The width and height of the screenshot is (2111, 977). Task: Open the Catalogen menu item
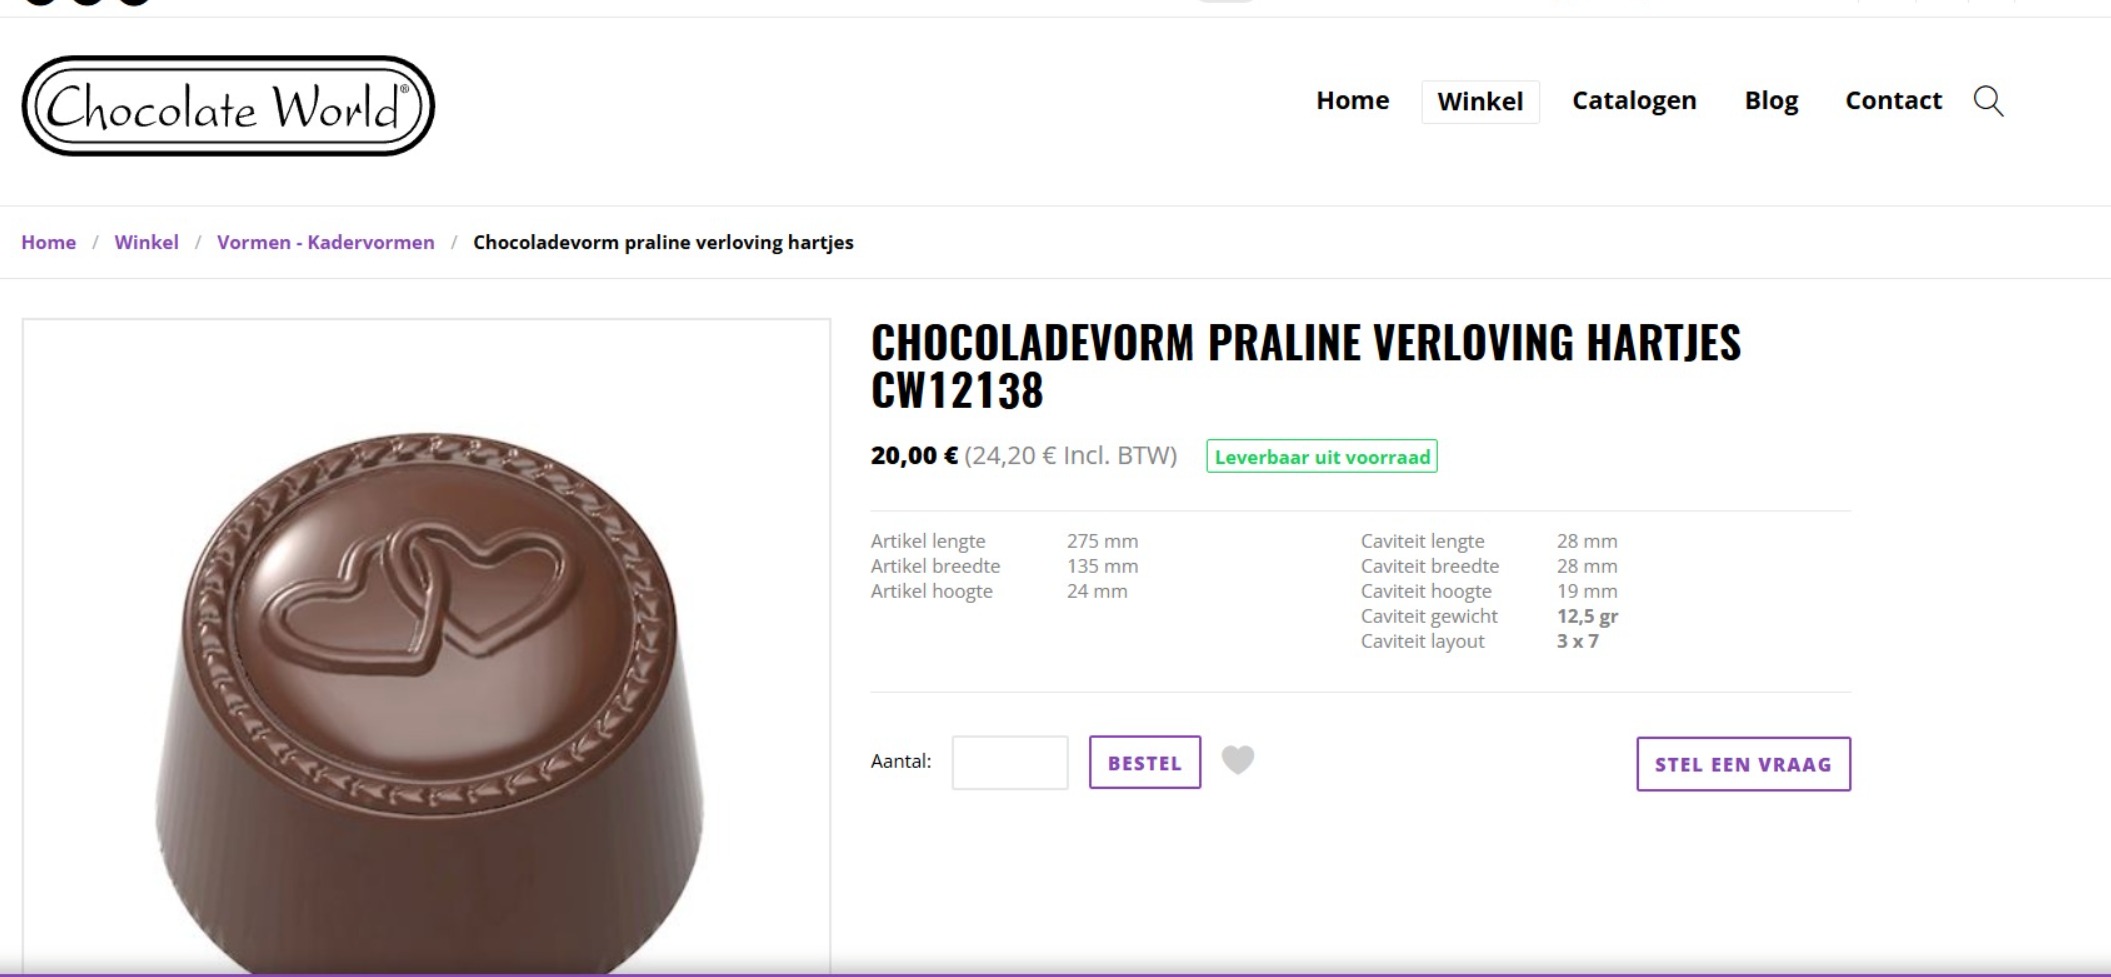coord(1634,101)
